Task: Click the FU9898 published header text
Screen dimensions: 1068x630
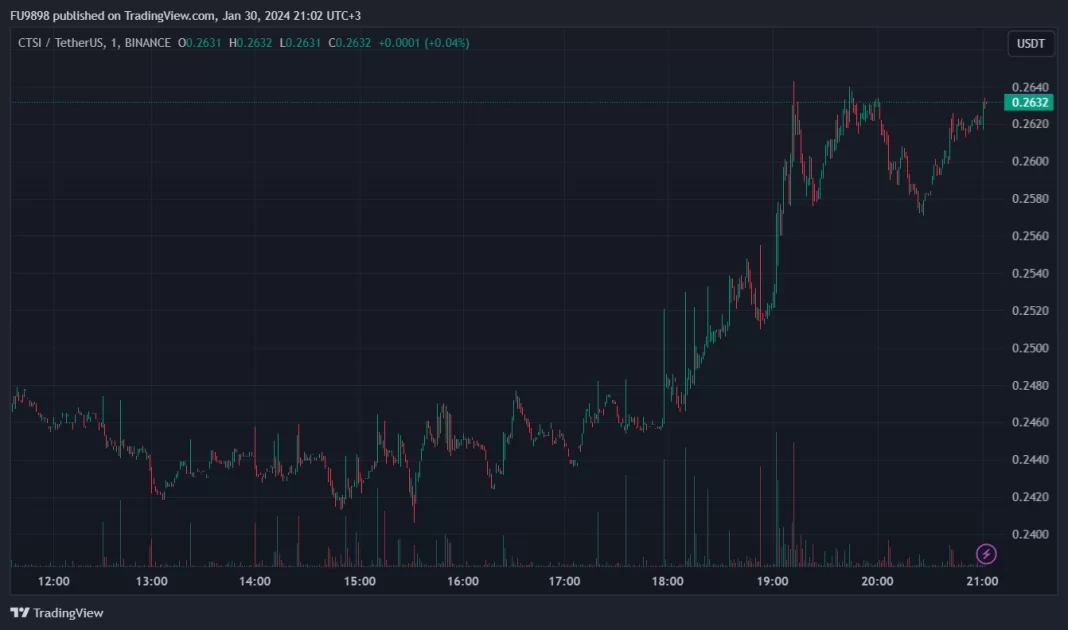Action: click(185, 16)
